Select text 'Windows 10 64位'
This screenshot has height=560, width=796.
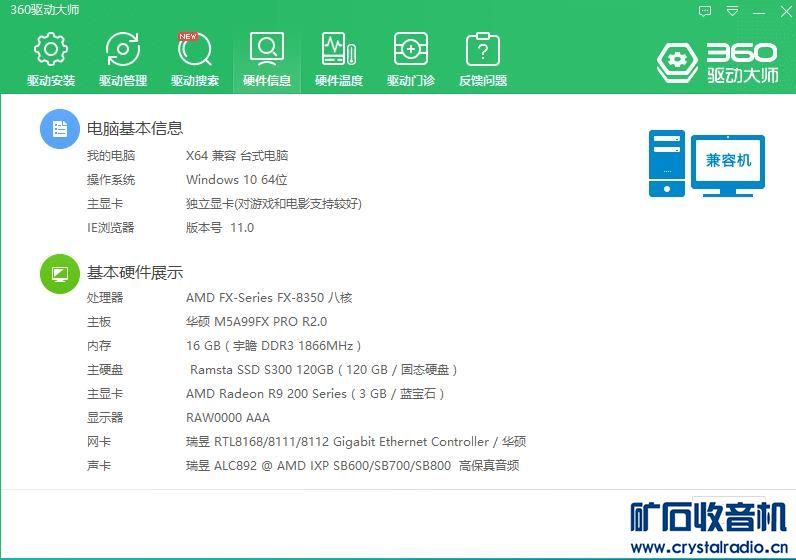tap(237, 180)
